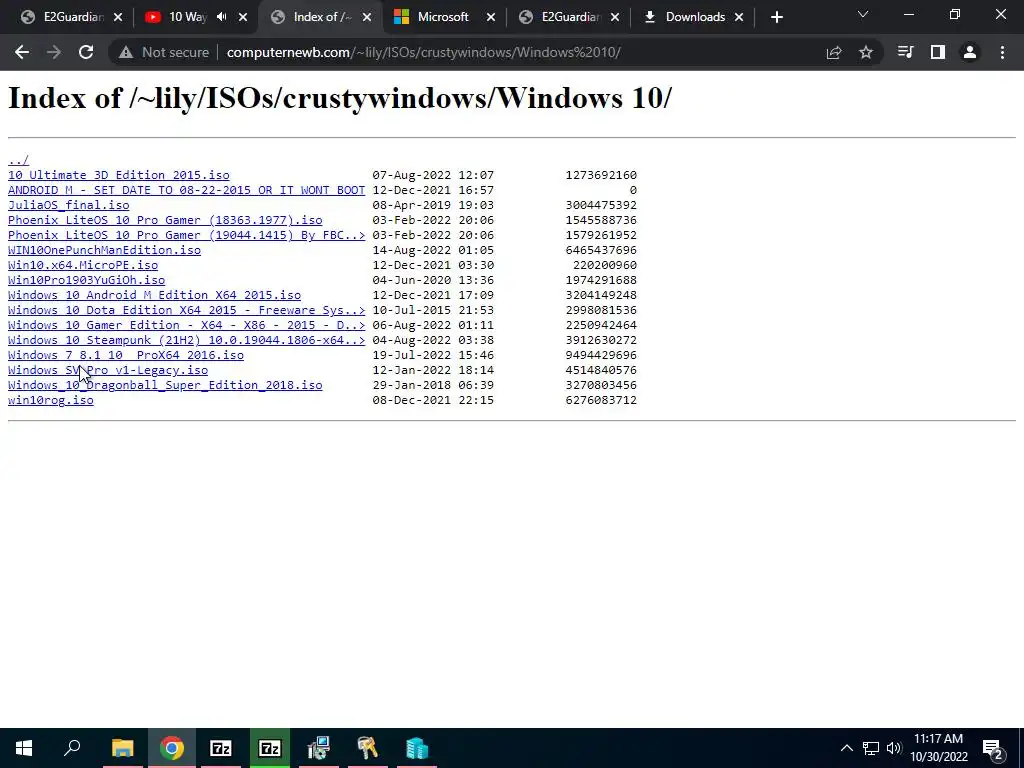This screenshot has width=1024, height=768.
Task: Open the installer taskbar icon
Action: click(x=319, y=748)
